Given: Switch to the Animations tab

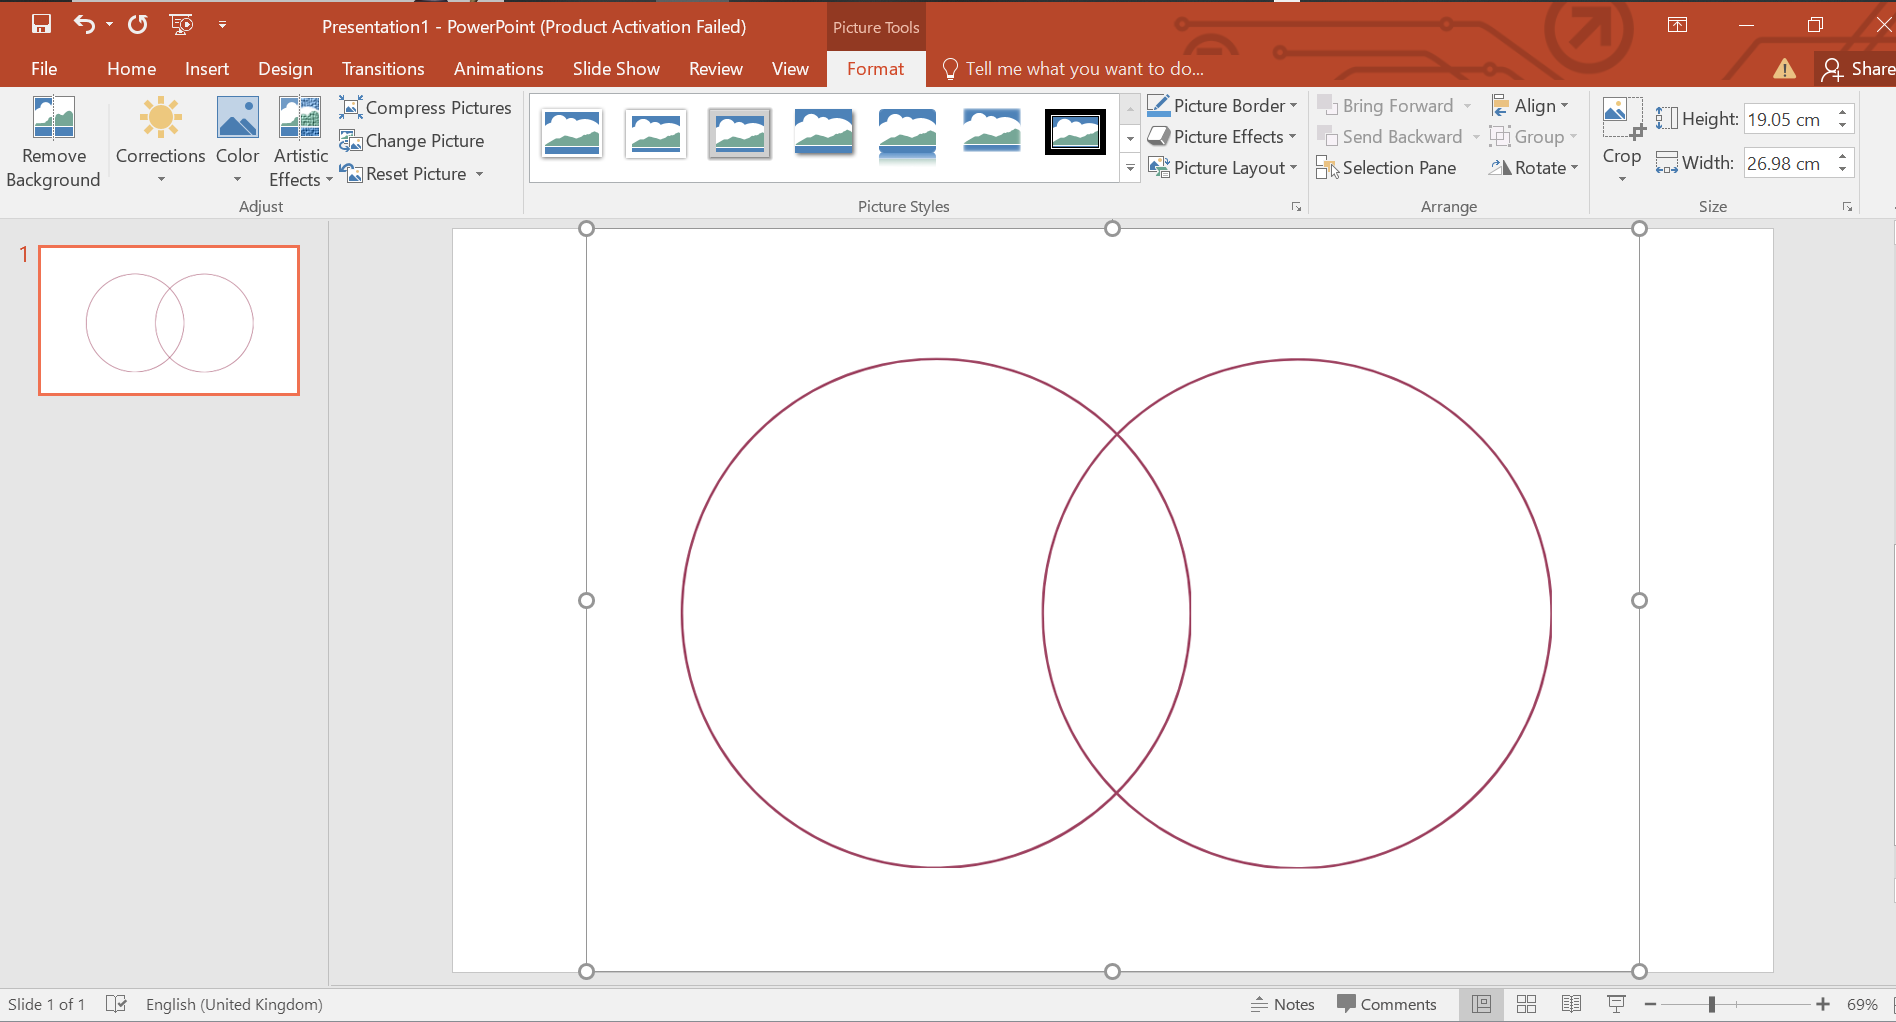Looking at the screenshot, I should coord(498,69).
